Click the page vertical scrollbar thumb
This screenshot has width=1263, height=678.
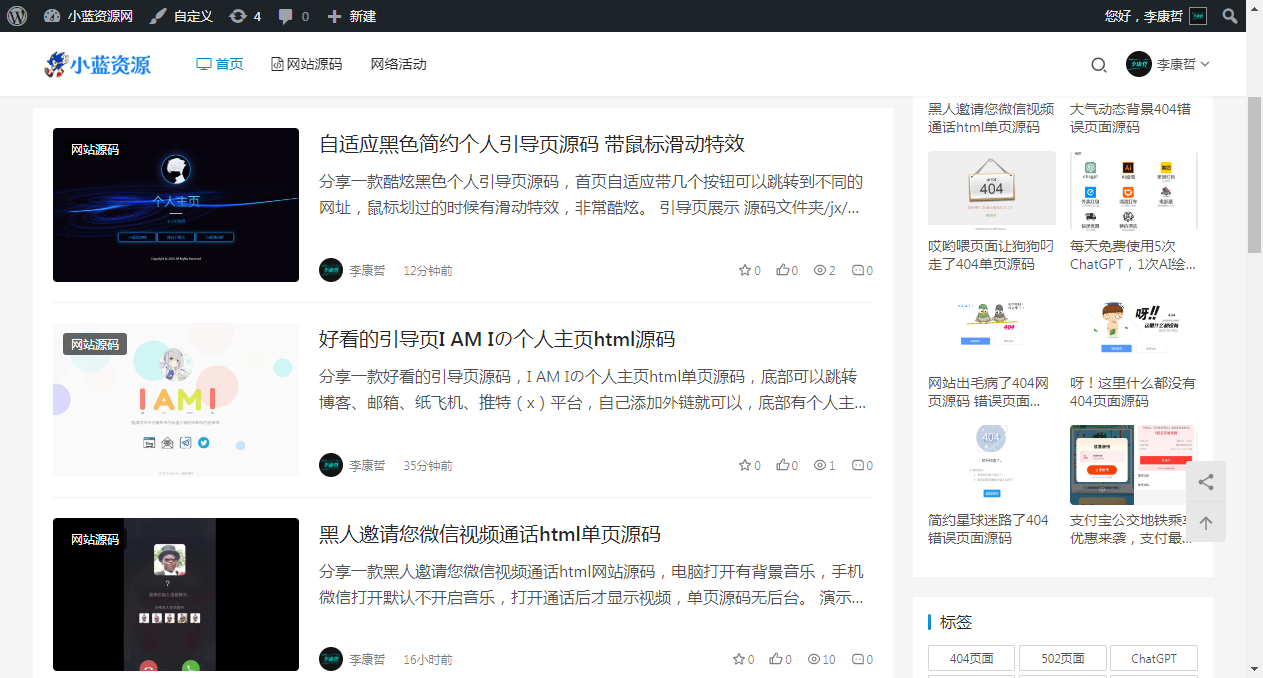pyautogui.click(x=1254, y=175)
